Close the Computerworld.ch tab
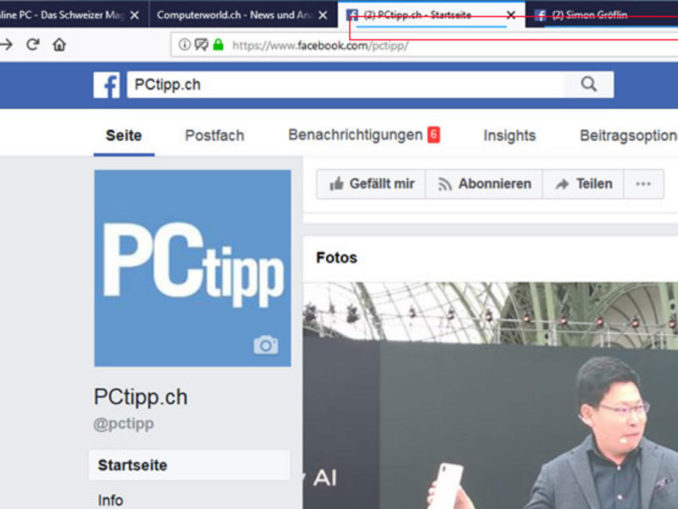The height and width of the screenshot is (509, 678). (x=323, y=15)
